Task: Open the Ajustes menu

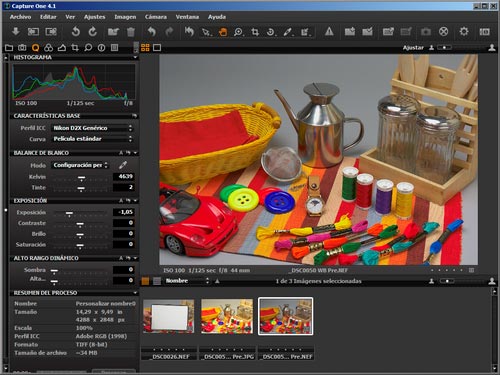Action: point(94,17)
